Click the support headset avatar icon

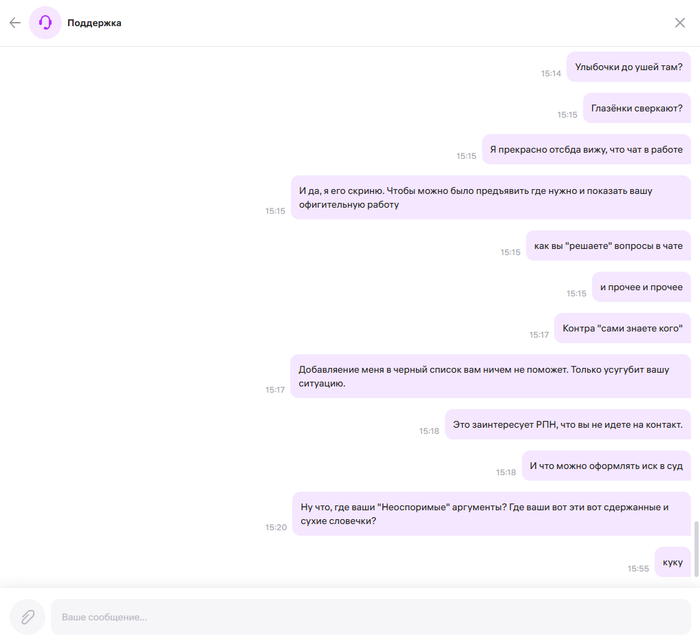point(45,23)
